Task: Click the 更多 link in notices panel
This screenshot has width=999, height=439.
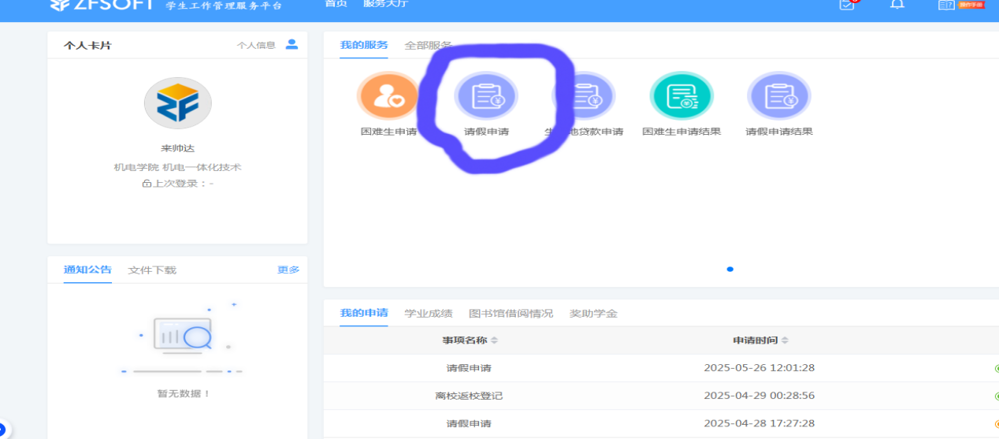Action: coord(288,270)
